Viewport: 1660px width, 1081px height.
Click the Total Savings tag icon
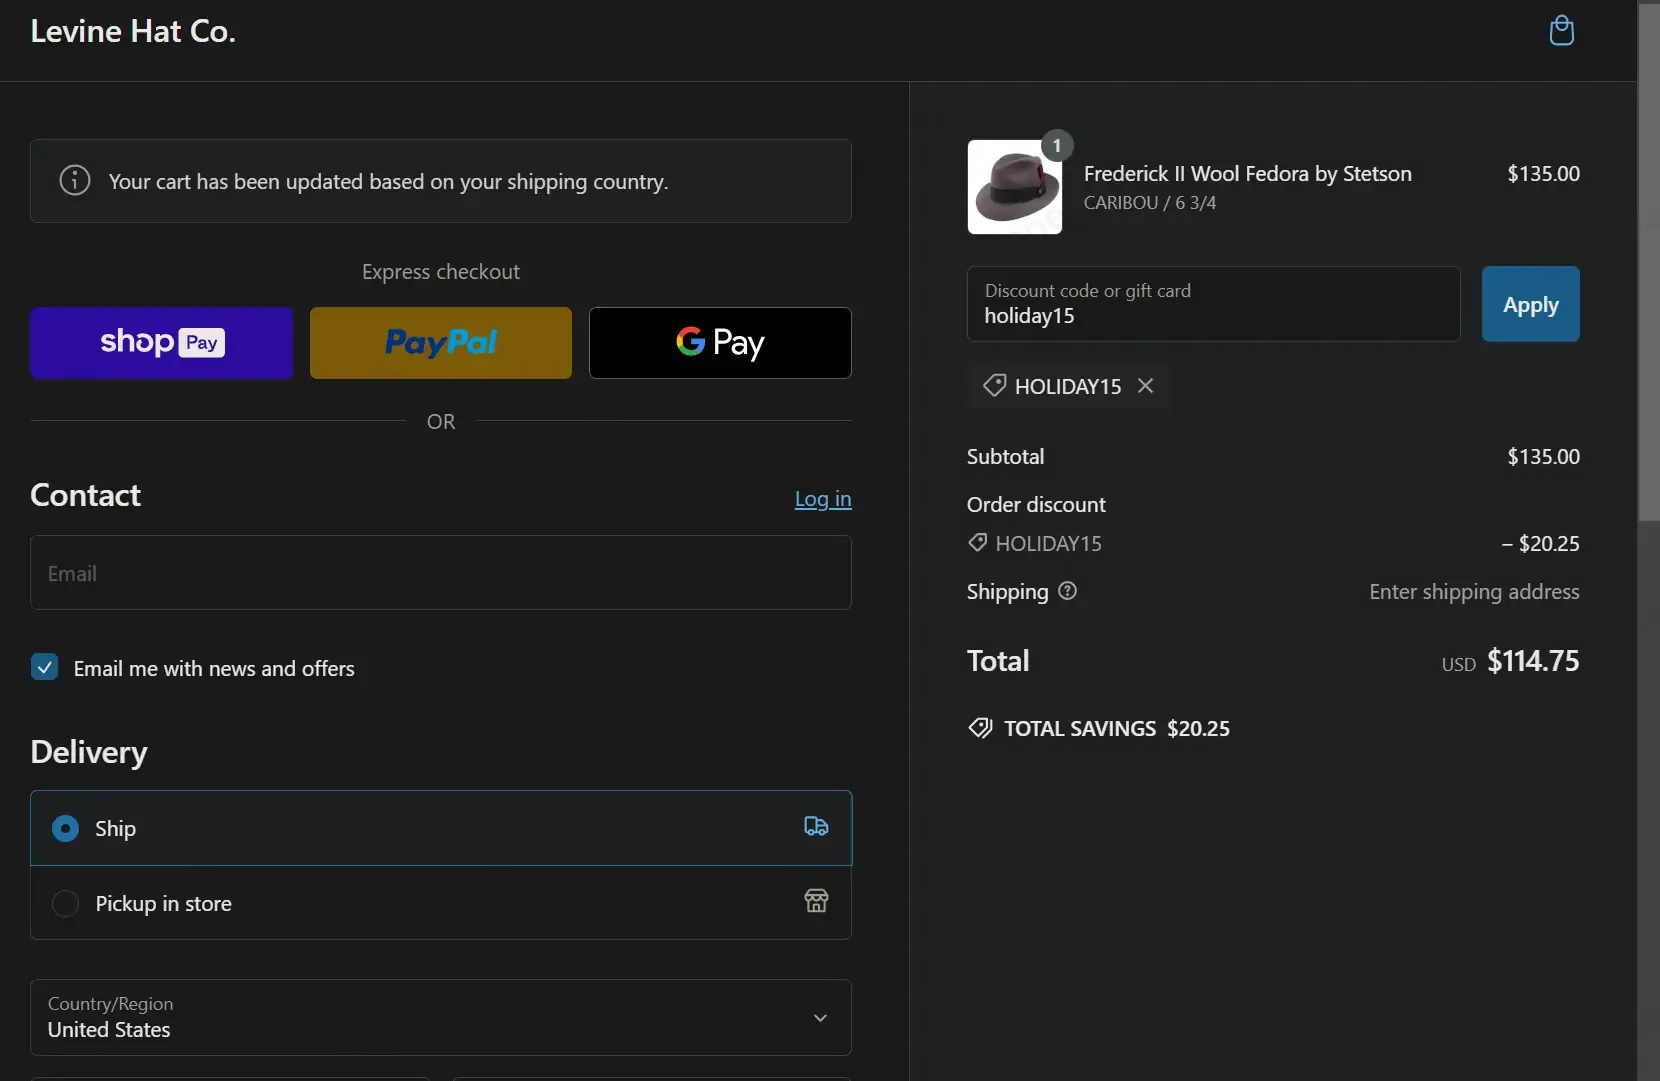(x=980, y=728)
